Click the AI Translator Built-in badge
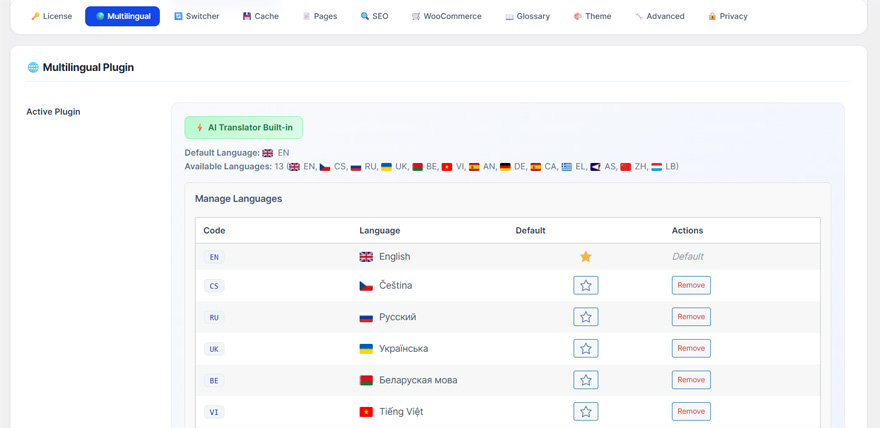The image size is (880, 428). 243,128
